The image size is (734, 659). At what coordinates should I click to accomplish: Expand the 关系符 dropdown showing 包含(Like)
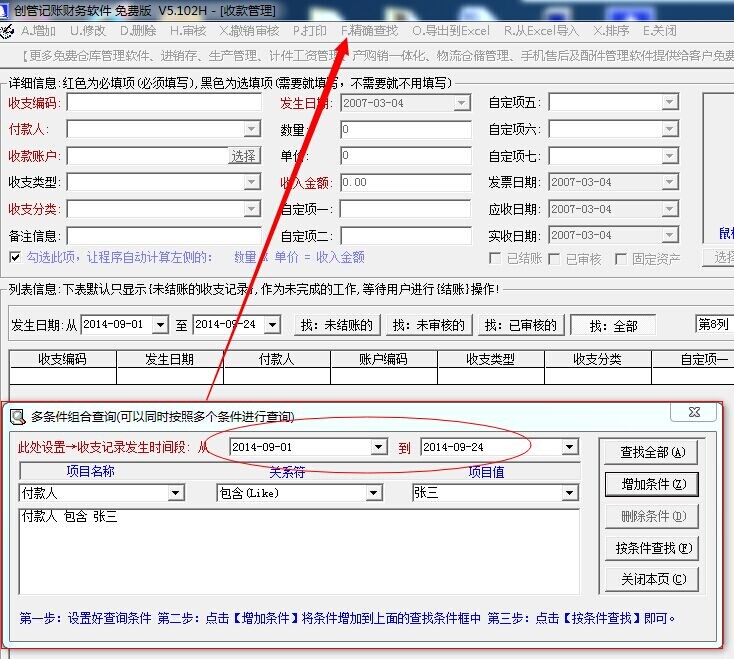[374, 493]
